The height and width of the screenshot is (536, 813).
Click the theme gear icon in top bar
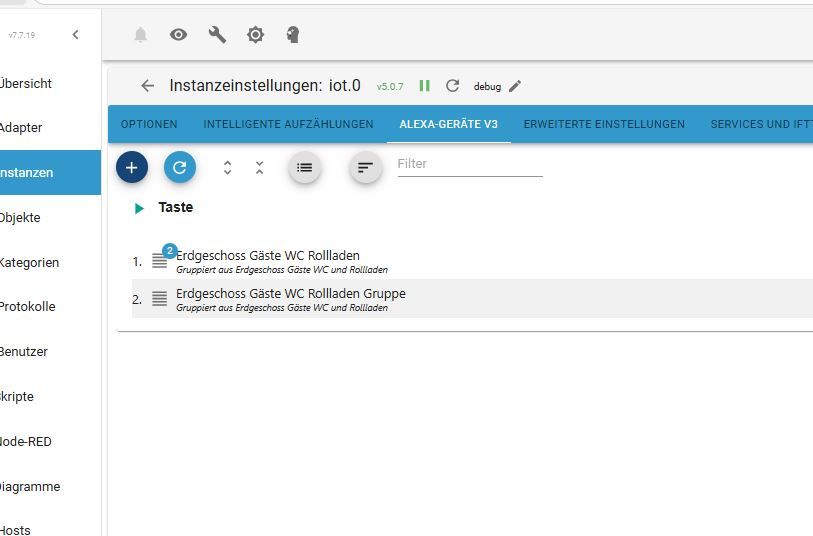pos(255,35)
